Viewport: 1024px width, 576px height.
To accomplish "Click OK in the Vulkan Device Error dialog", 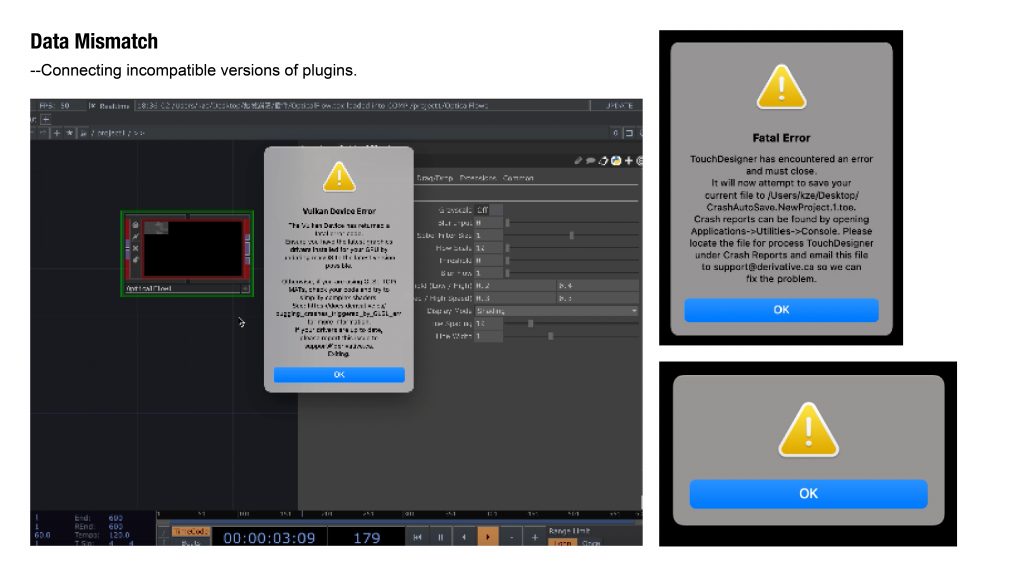I will coord(339,374).
